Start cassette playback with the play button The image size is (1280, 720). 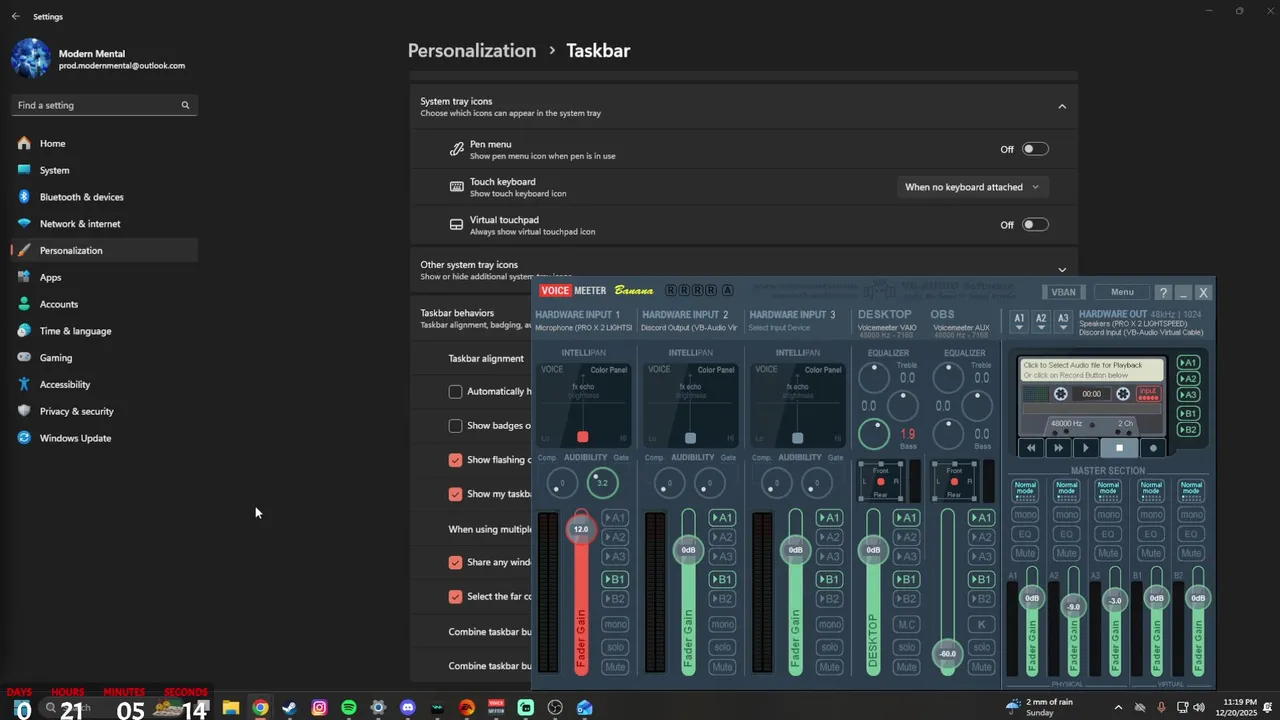(1086, 448)
